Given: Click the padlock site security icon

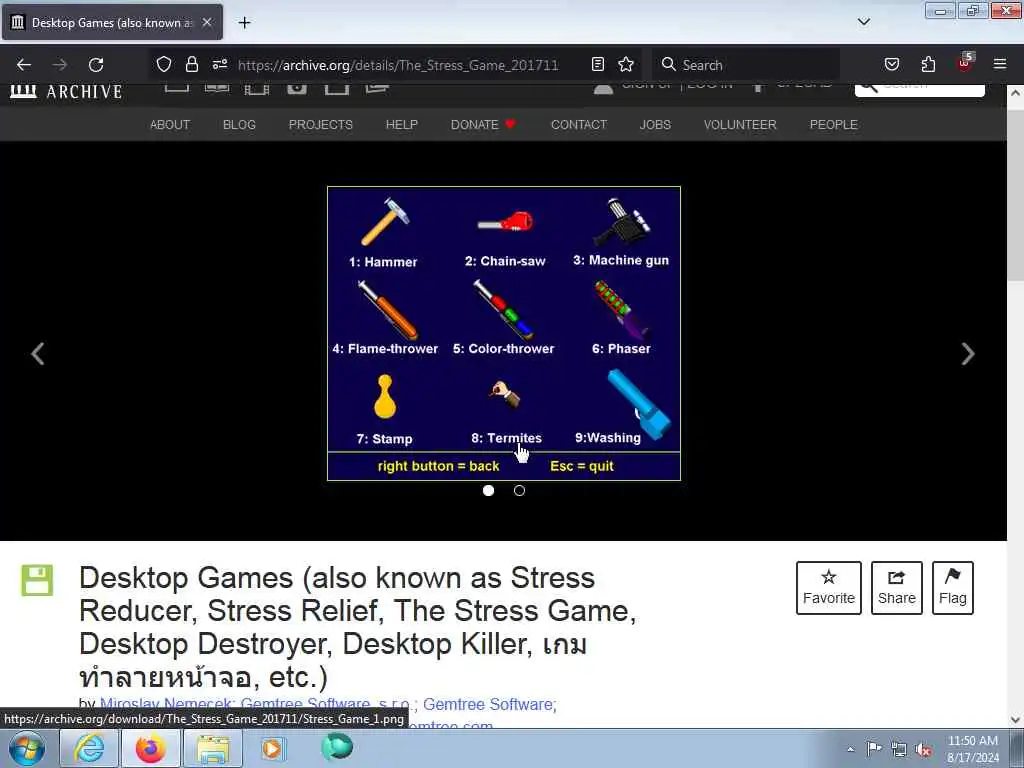Looking at the screenshot, I should click(191, 64).
